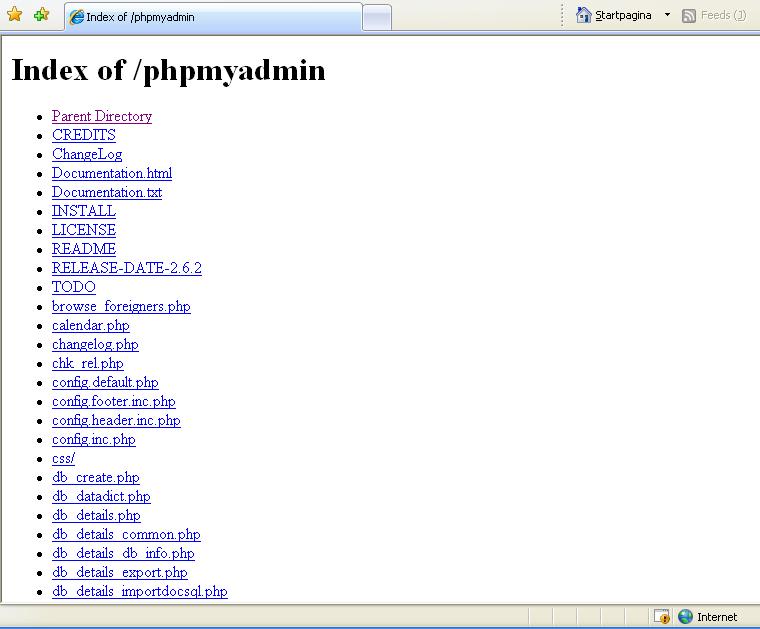
Task: Click the Add to Favorites icon
Action: coord(42,15)
